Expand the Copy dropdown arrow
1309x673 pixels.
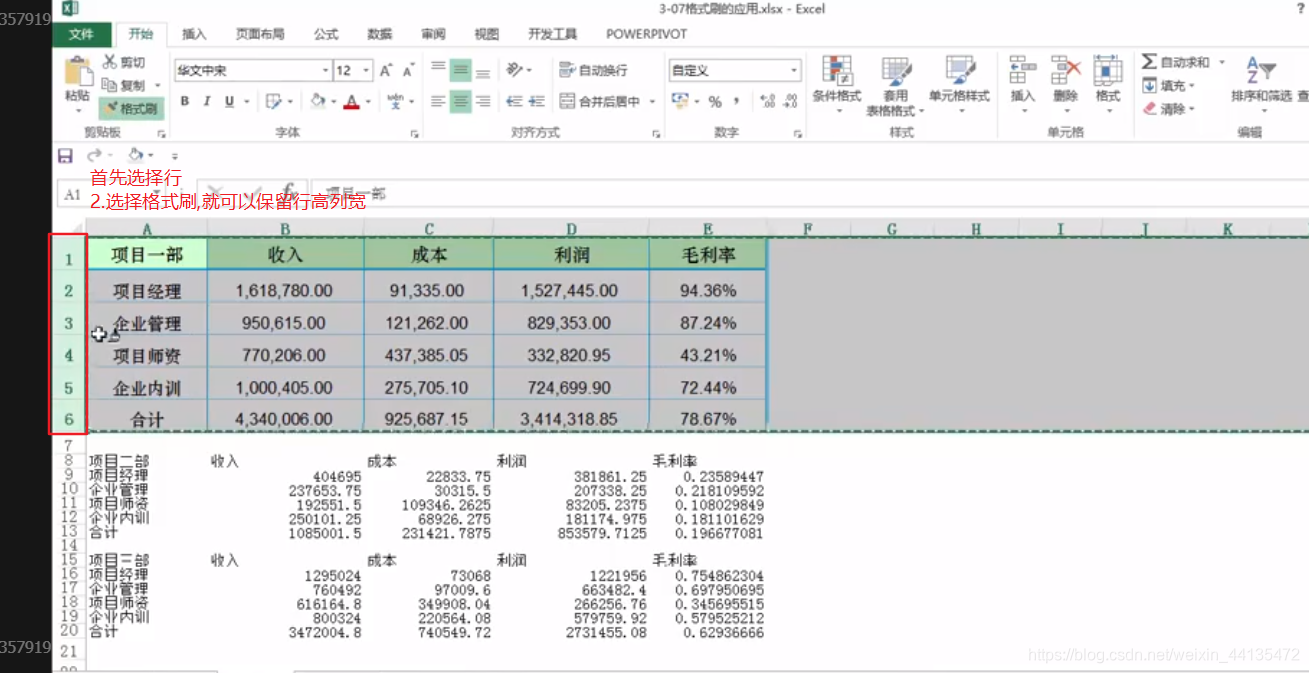pyautogui.click(x=156, y=85)
